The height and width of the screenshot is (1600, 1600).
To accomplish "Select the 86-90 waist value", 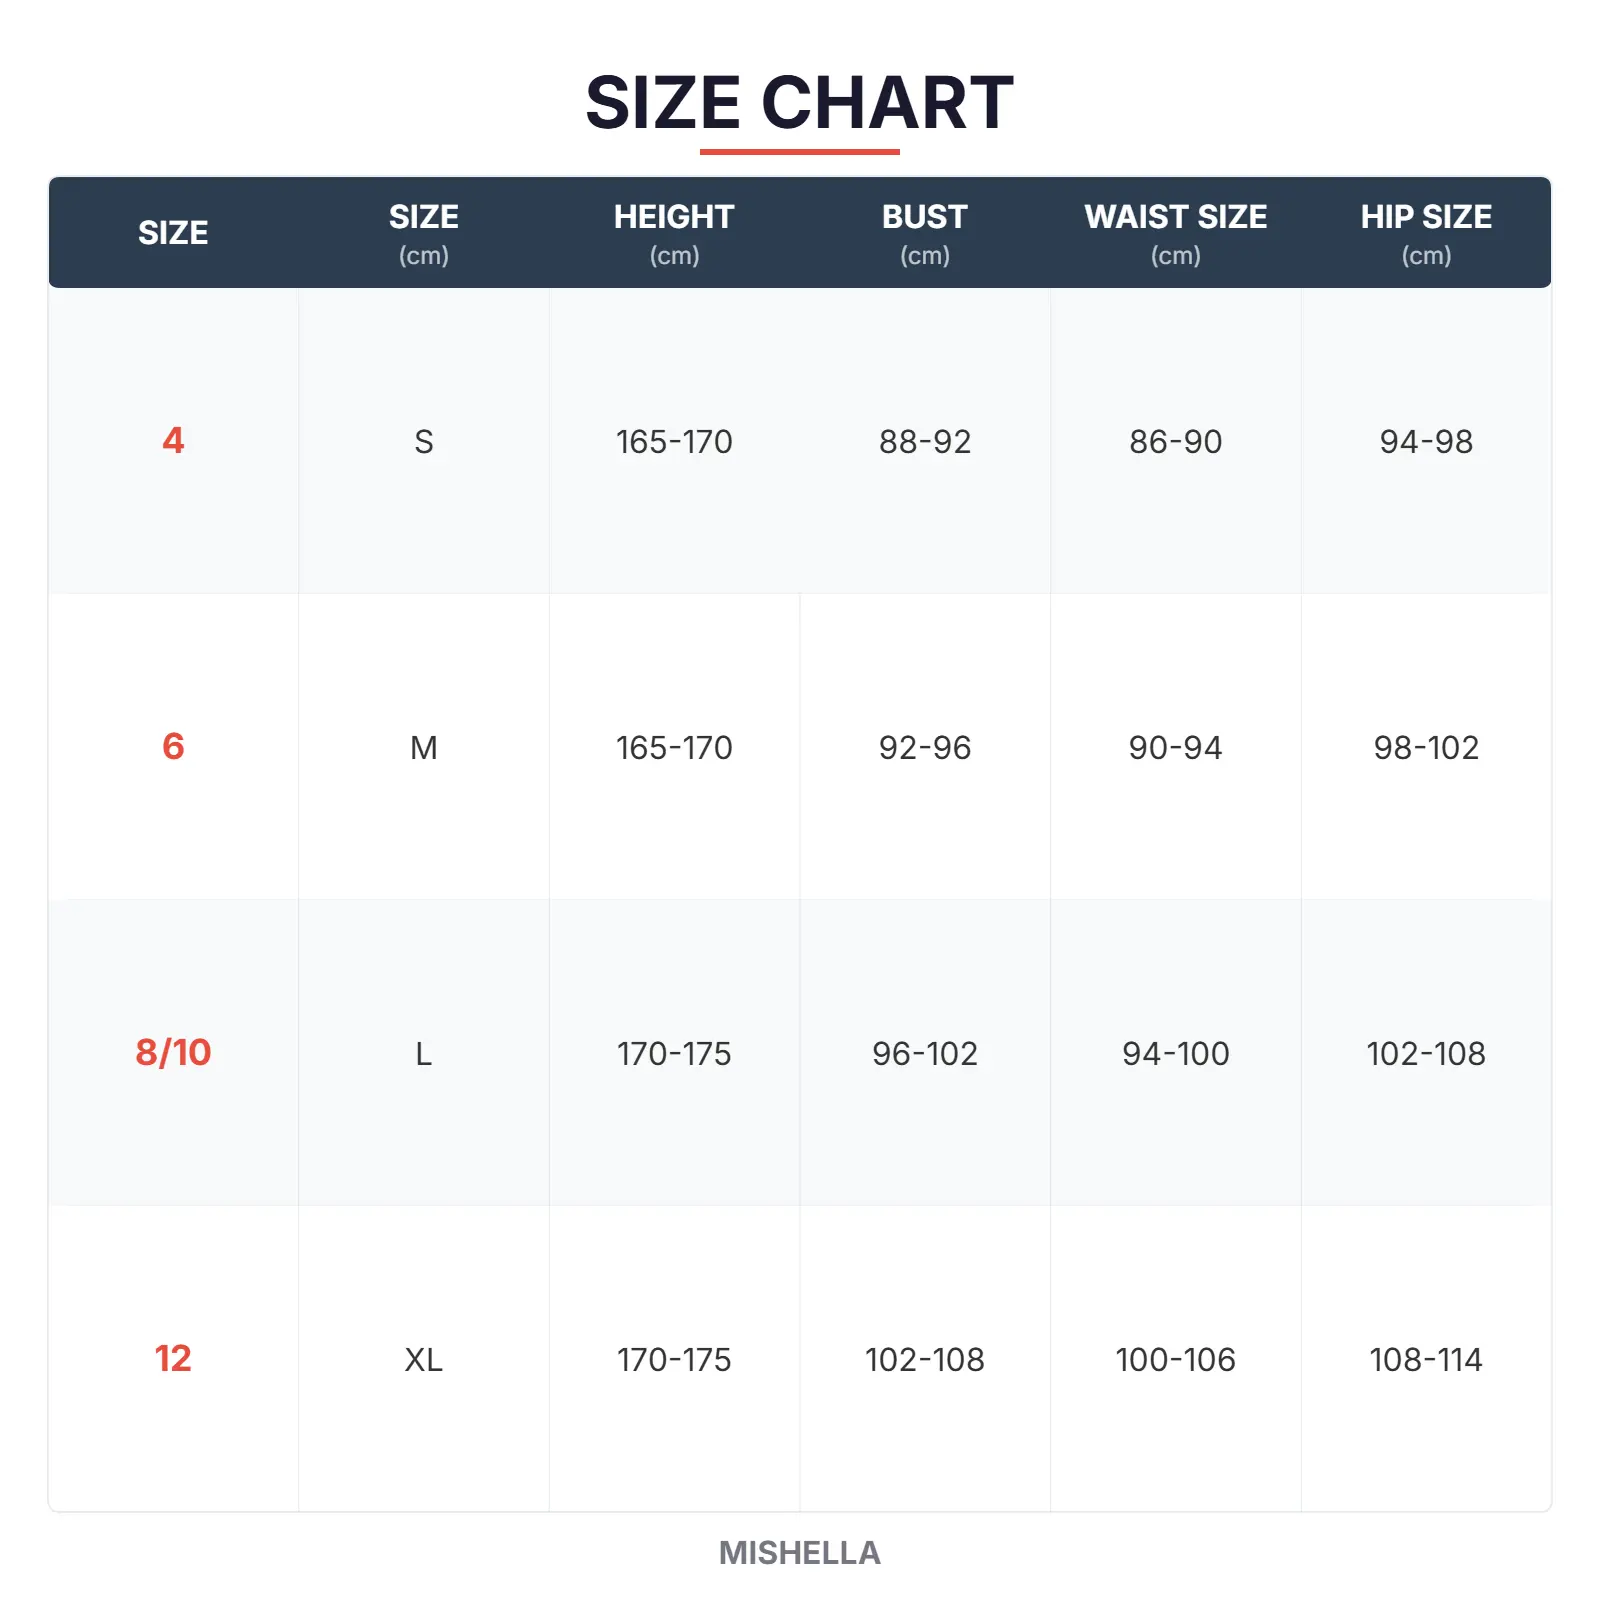I will [x=1175, y=442].
